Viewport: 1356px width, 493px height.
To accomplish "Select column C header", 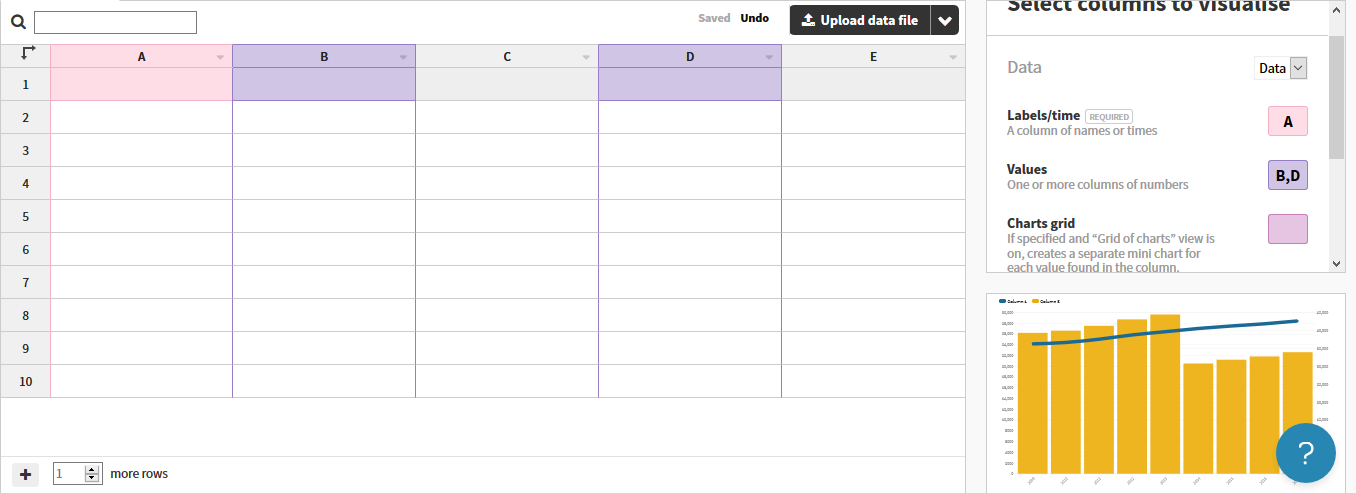I will (507, 57).
